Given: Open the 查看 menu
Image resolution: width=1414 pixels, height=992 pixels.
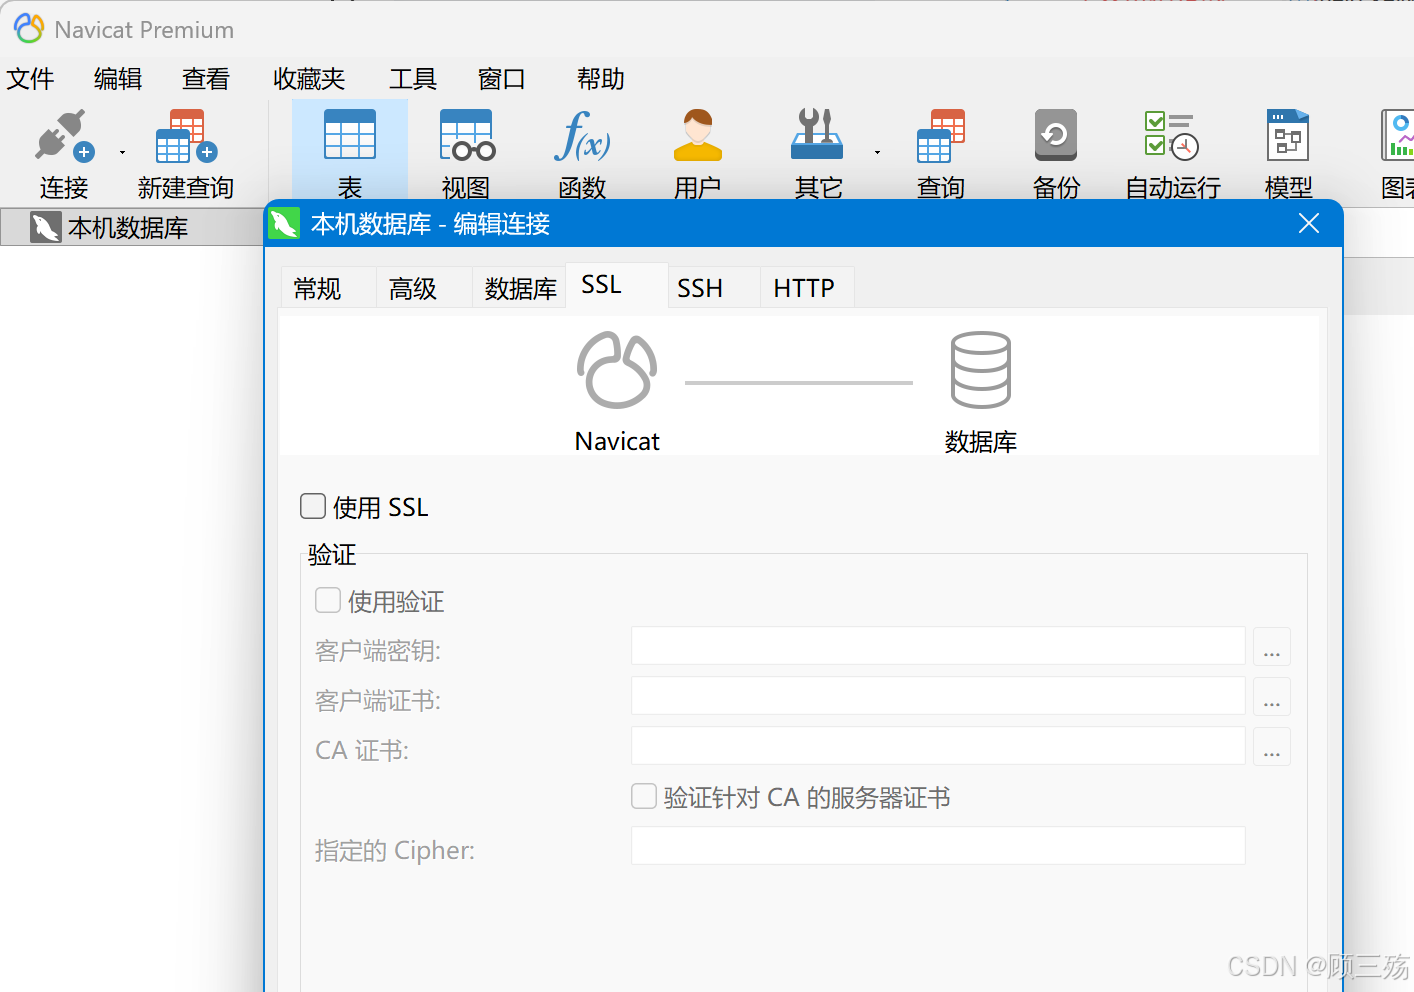Looking at the screenshot, I should (206, 78).
